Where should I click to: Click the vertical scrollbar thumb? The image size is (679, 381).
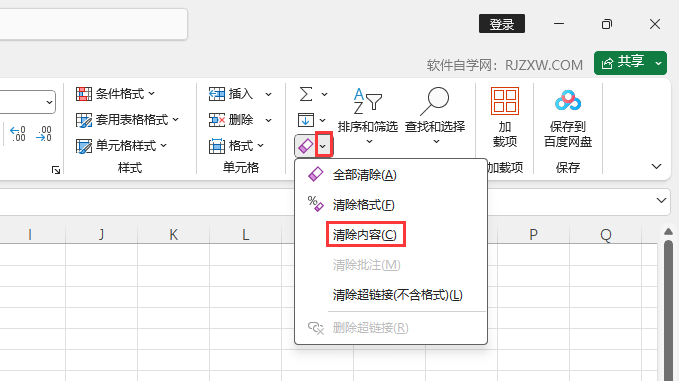tap(668, 310)
